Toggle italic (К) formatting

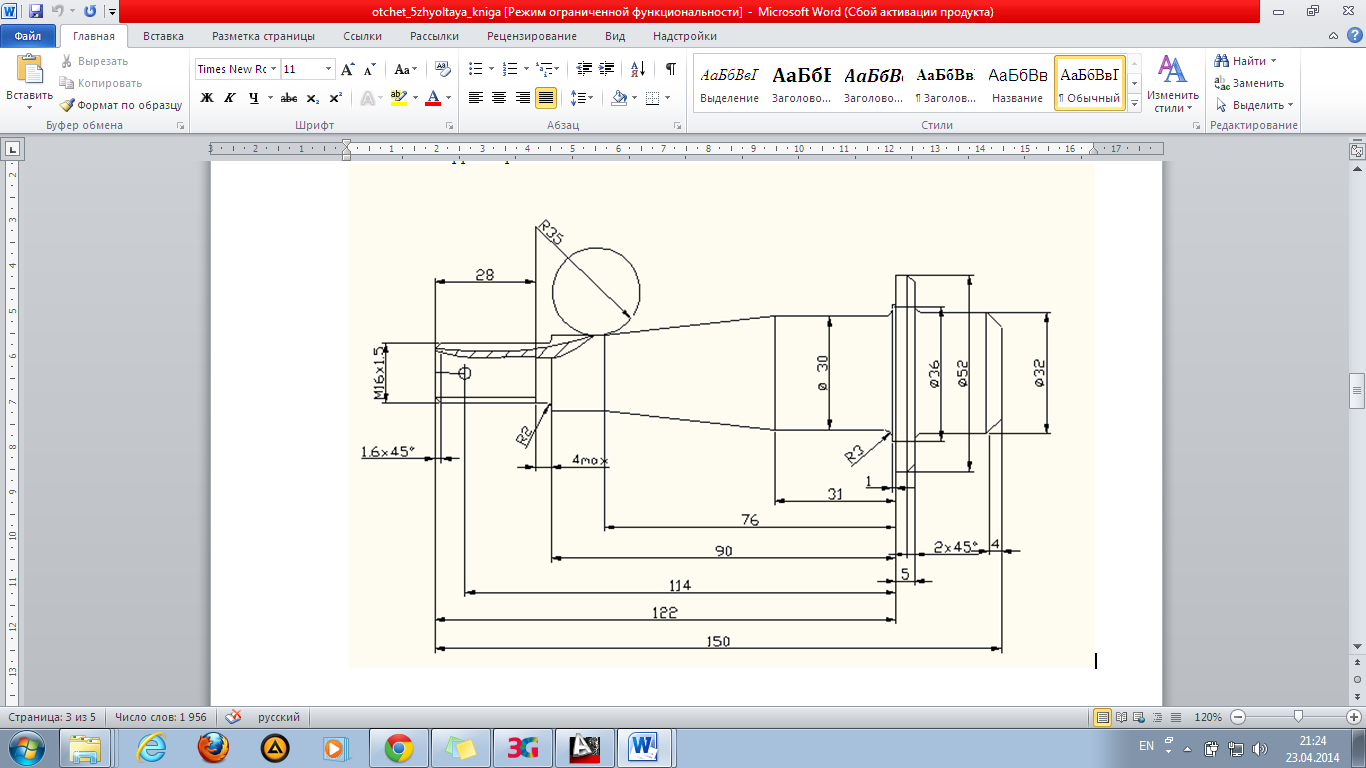[230, 98]
